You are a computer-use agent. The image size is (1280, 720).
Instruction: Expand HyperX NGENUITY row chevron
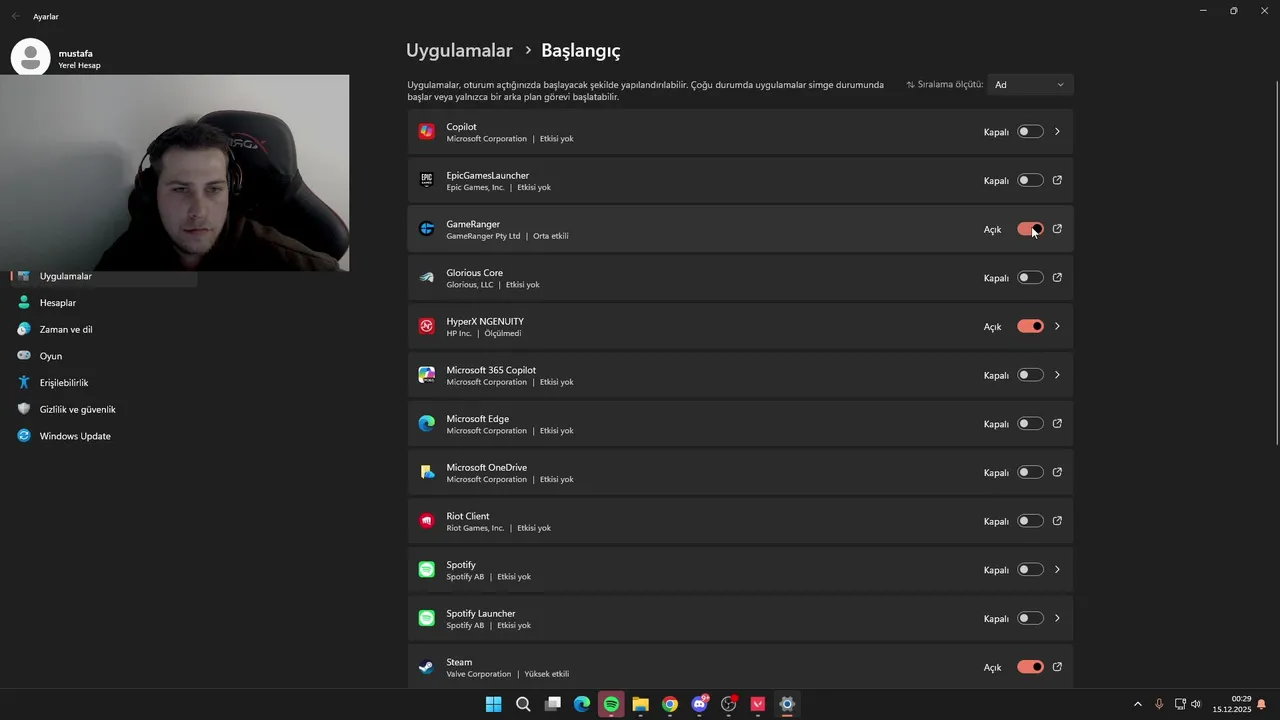click(x=1057, y=326)
